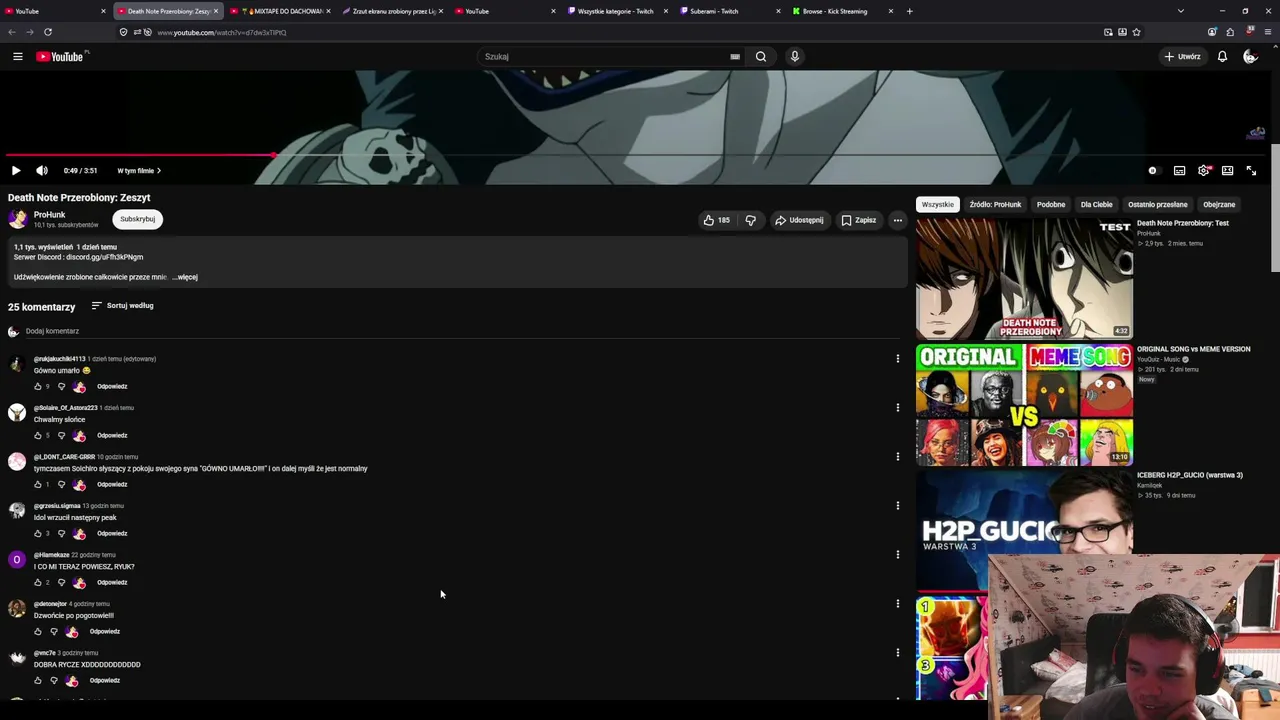Switch to theater mode

click(x=1228, y=171)
